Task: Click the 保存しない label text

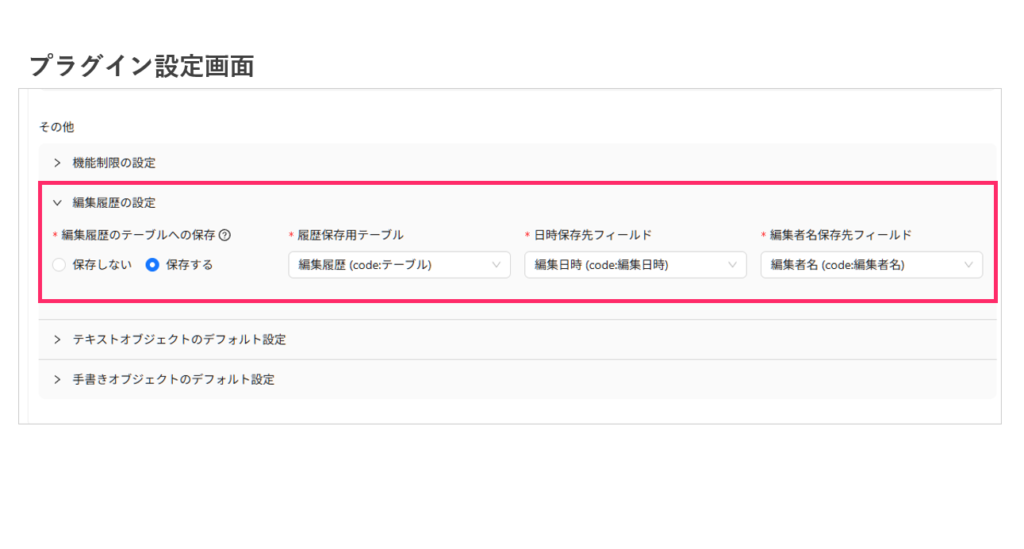Action: point(101,265)
